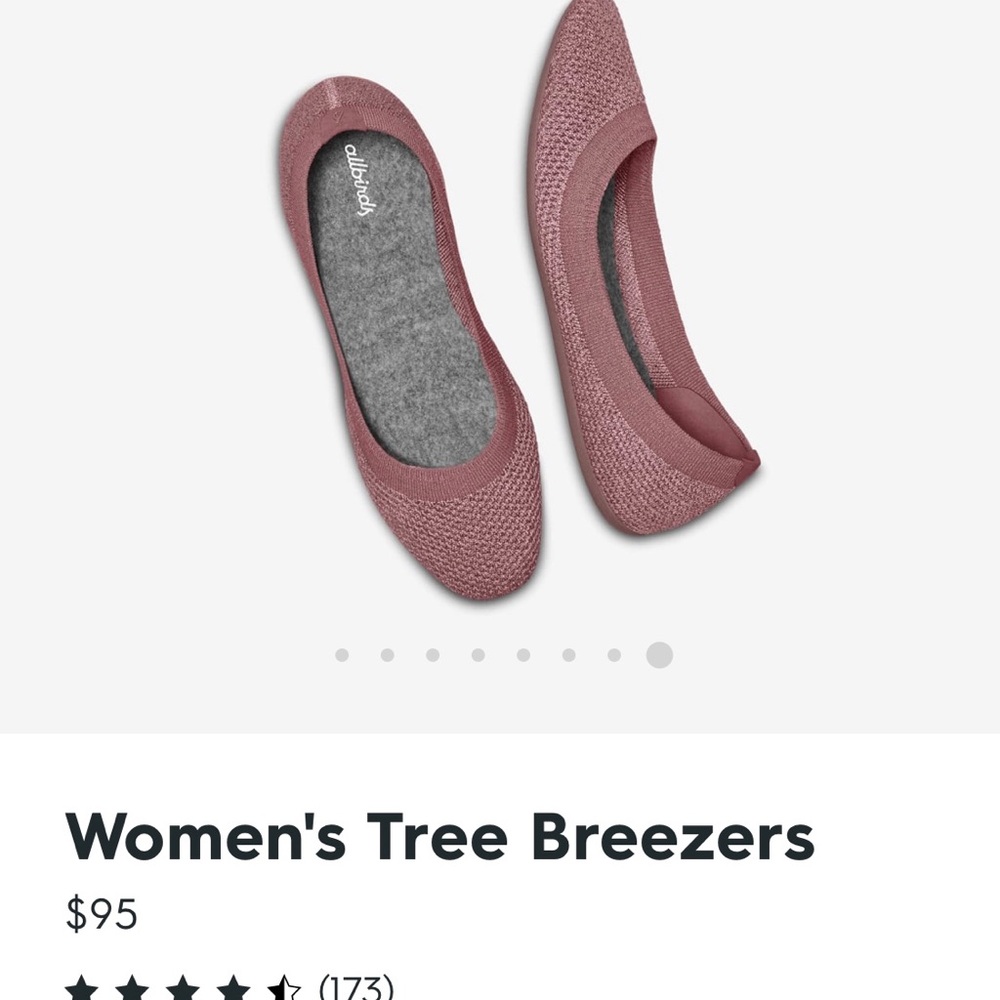Select the second image pagination dot
The height and width of the screenshot is (1000, 1000).
(x=387, y=655)
